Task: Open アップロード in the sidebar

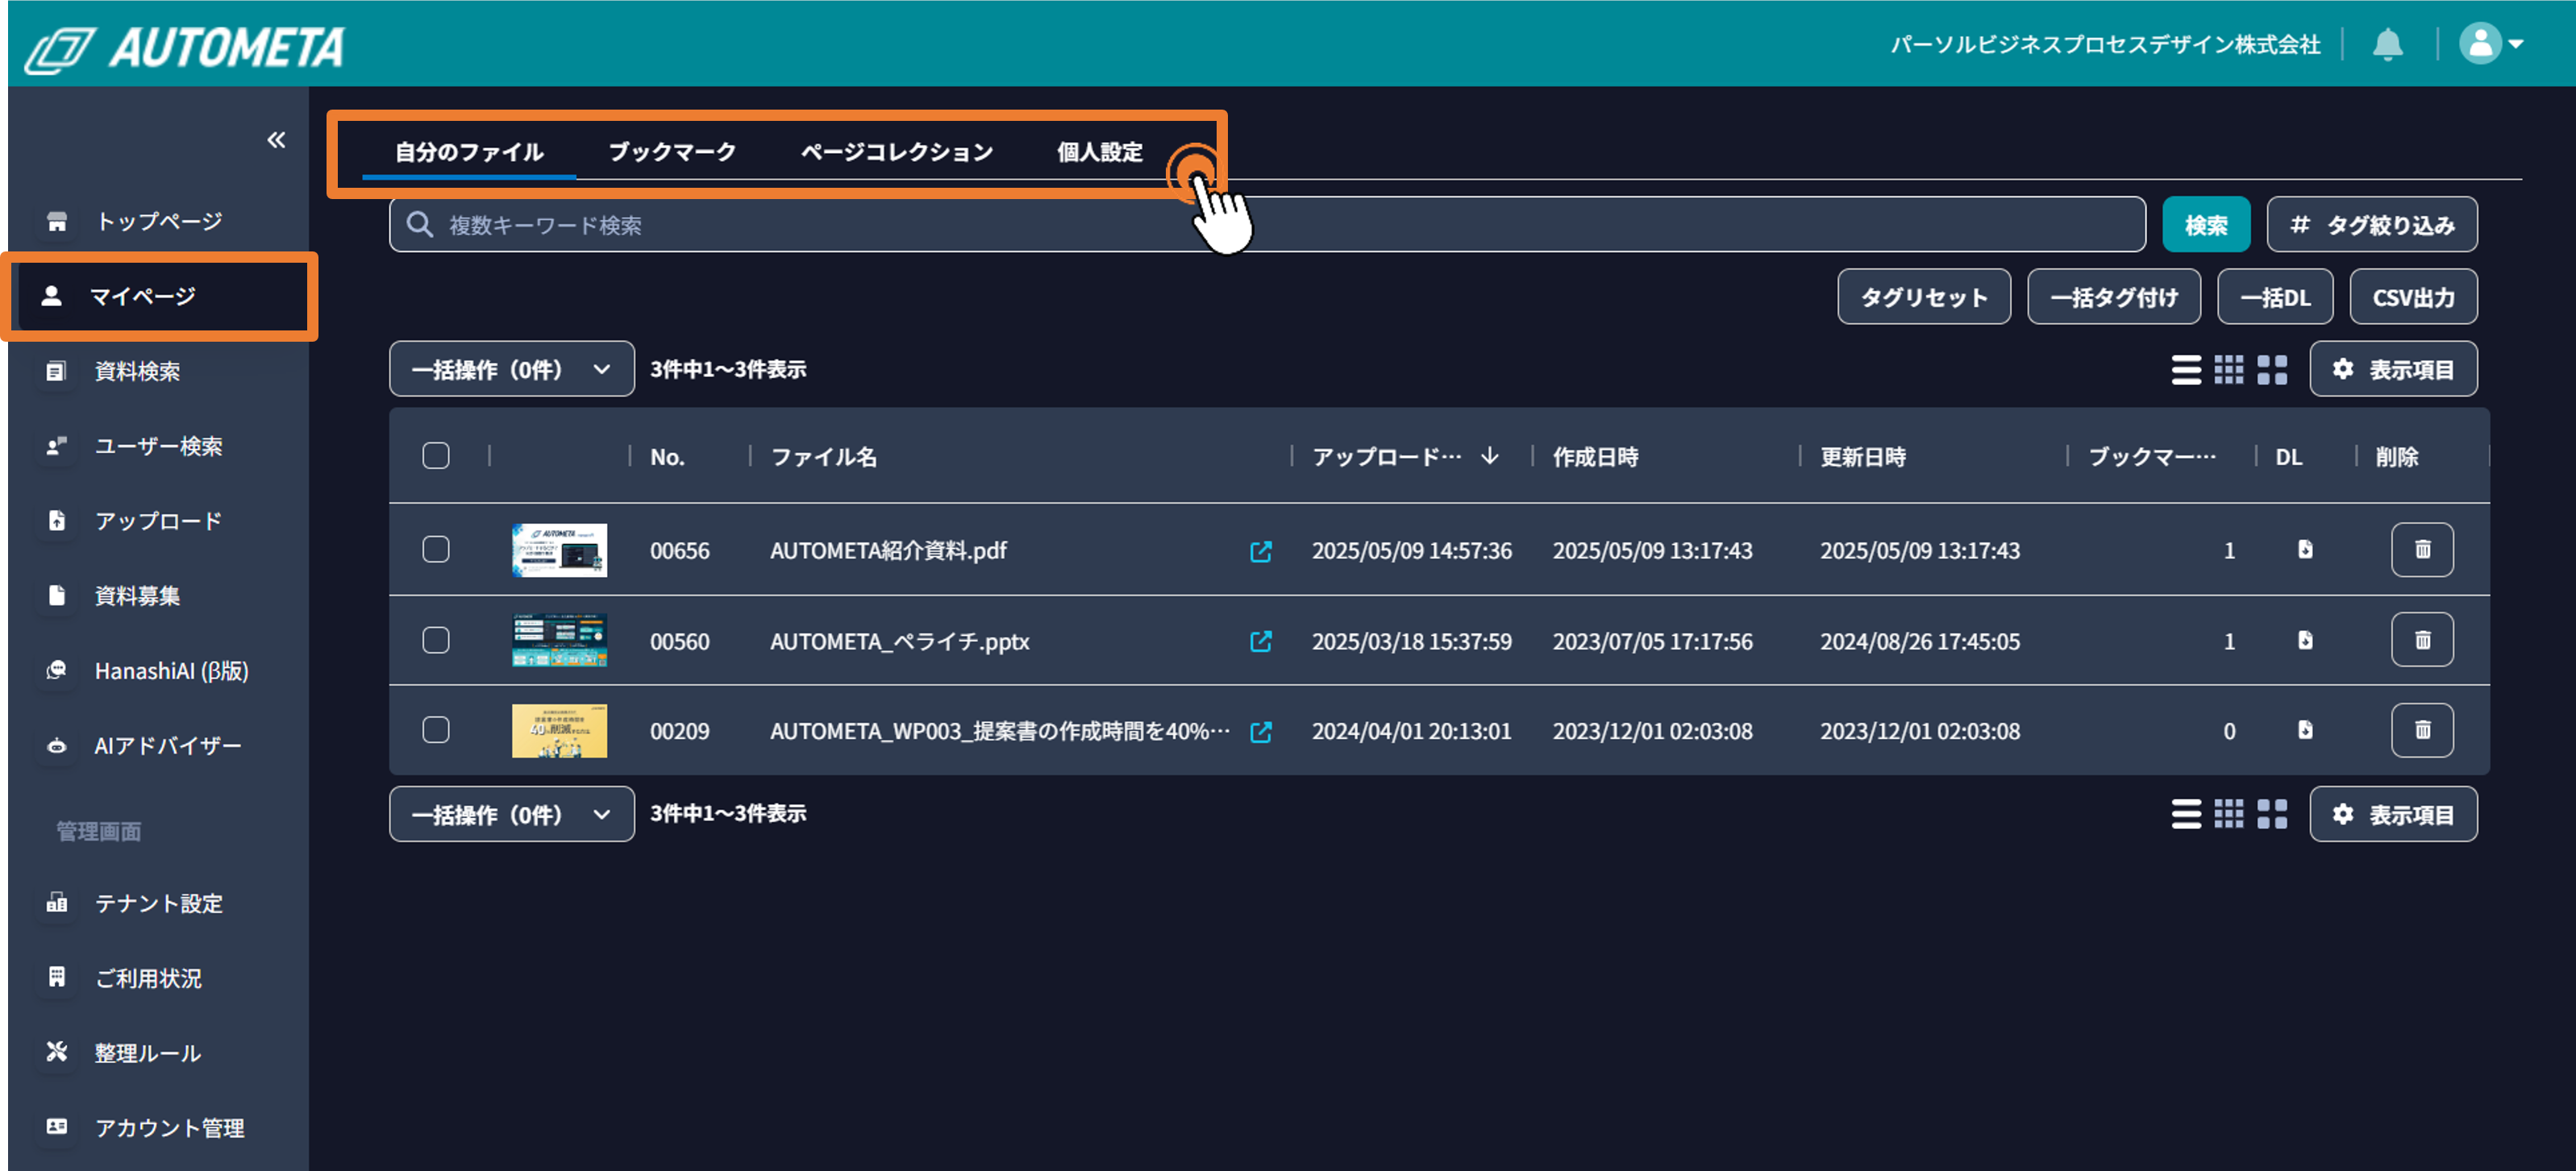Action: click(x=160, y=521)
